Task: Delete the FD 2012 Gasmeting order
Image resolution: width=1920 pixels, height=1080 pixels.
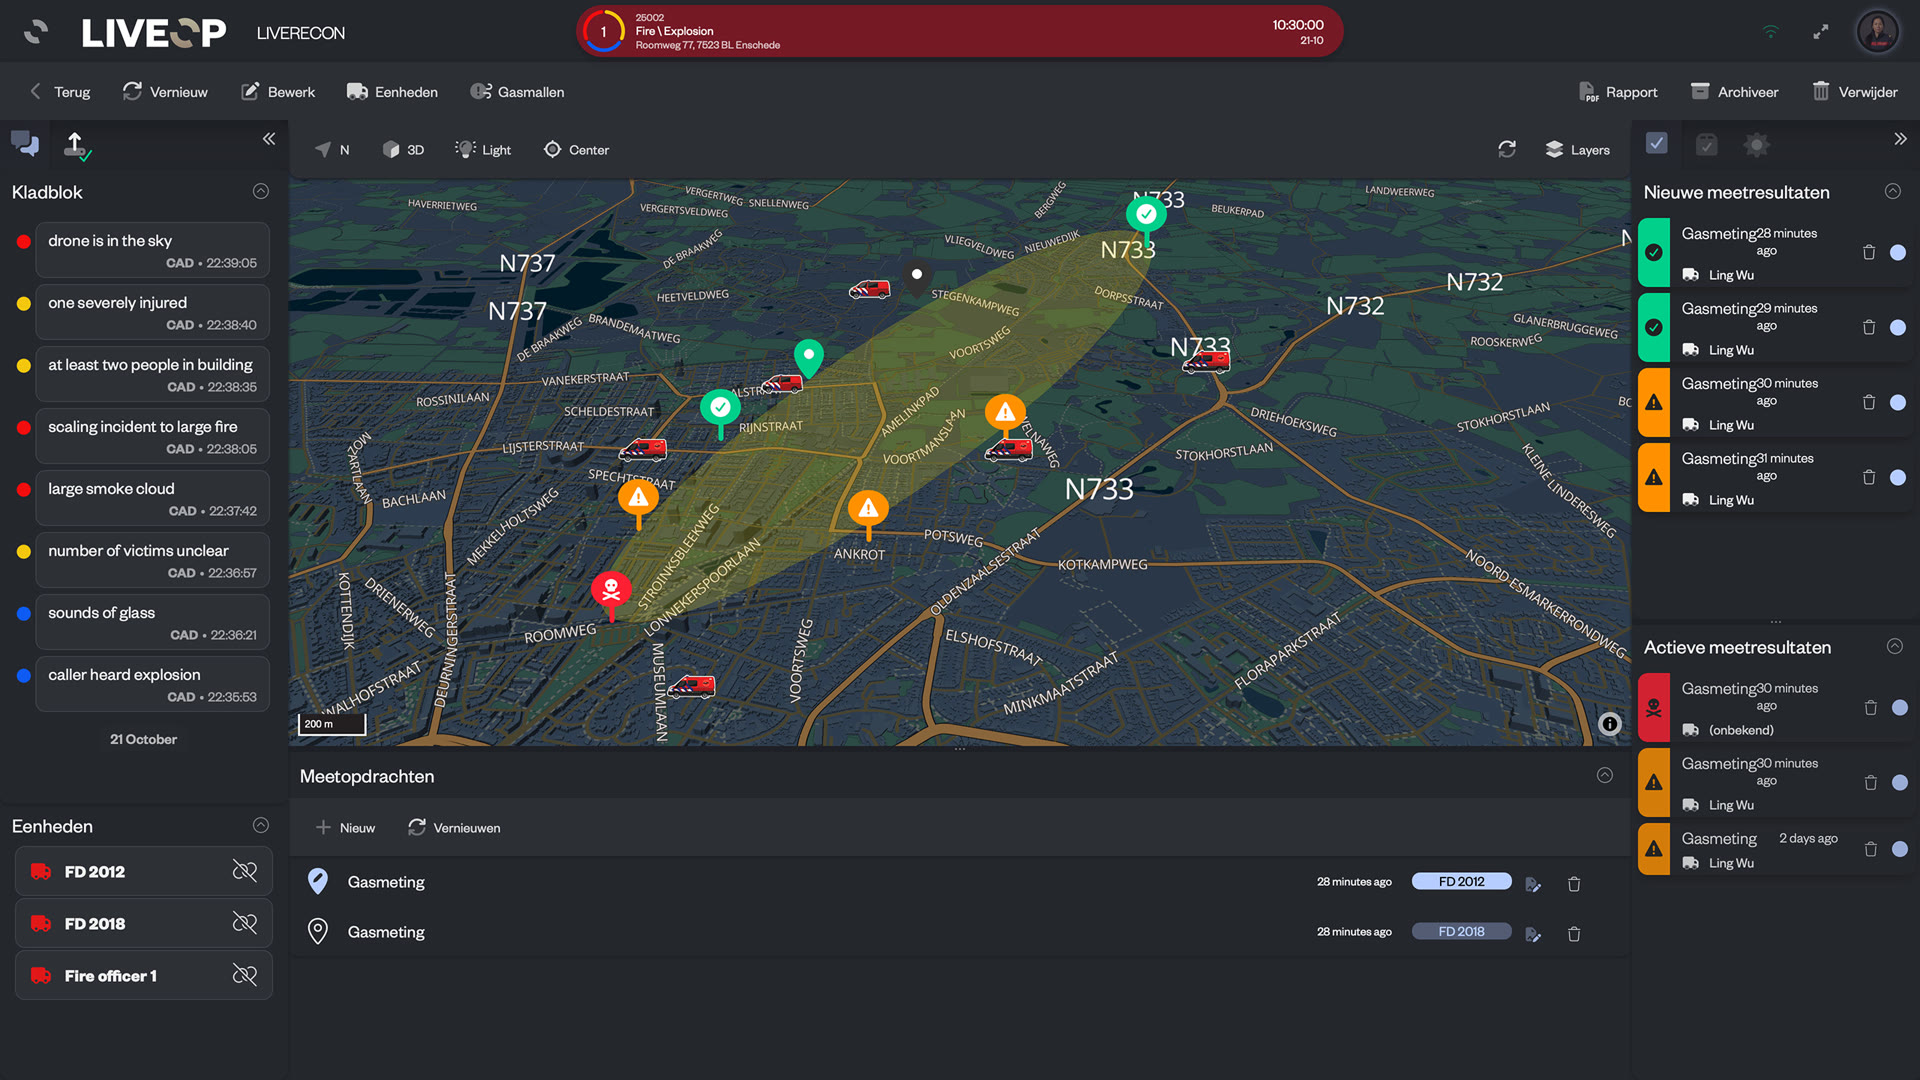Action: 1574,884
